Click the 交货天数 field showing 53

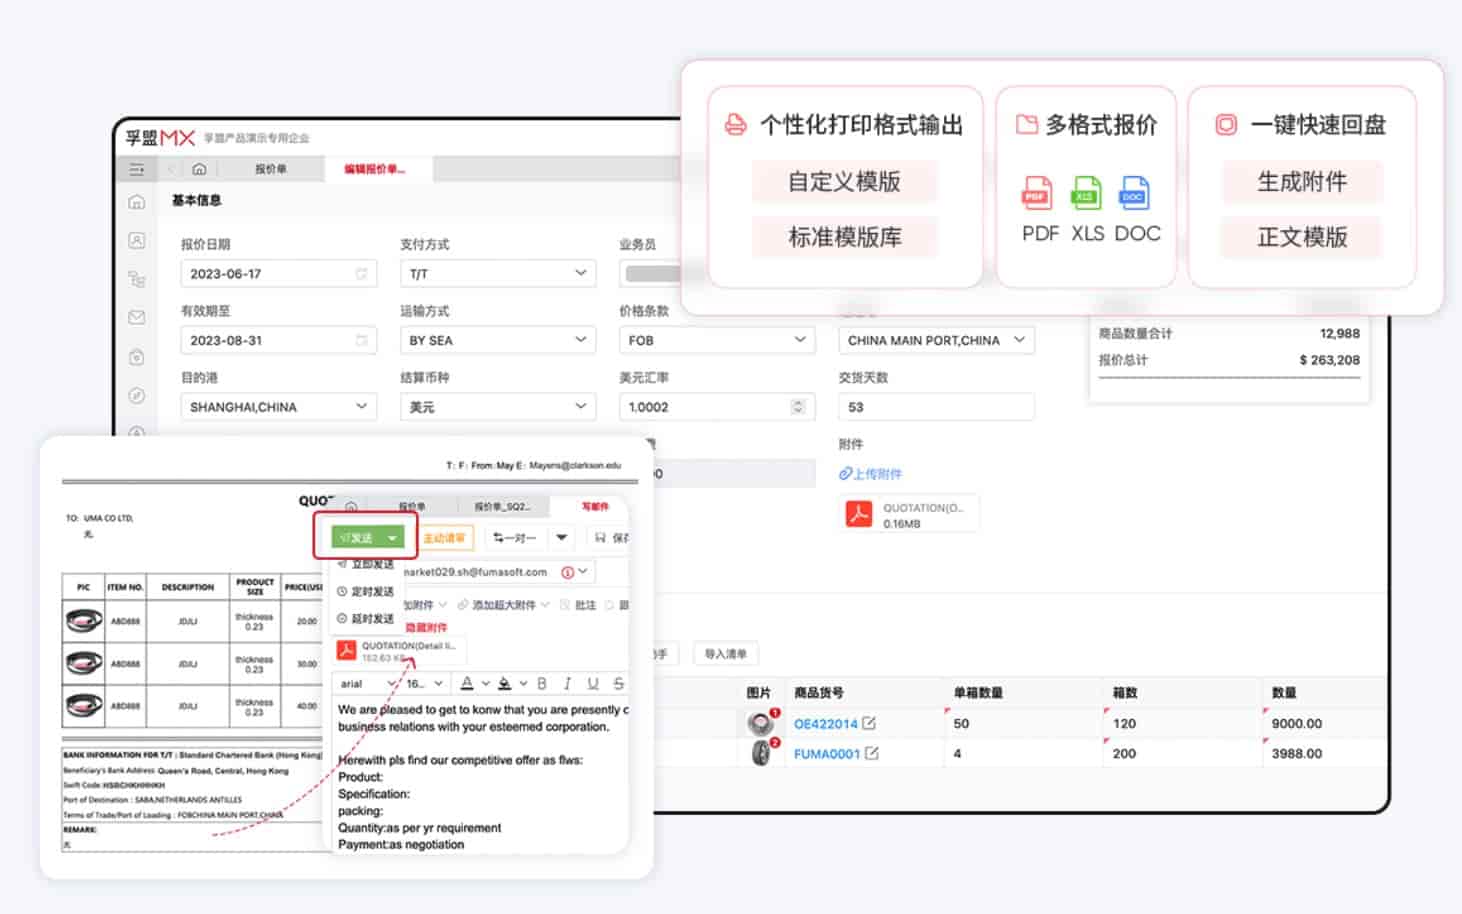(x=935, y=407)
